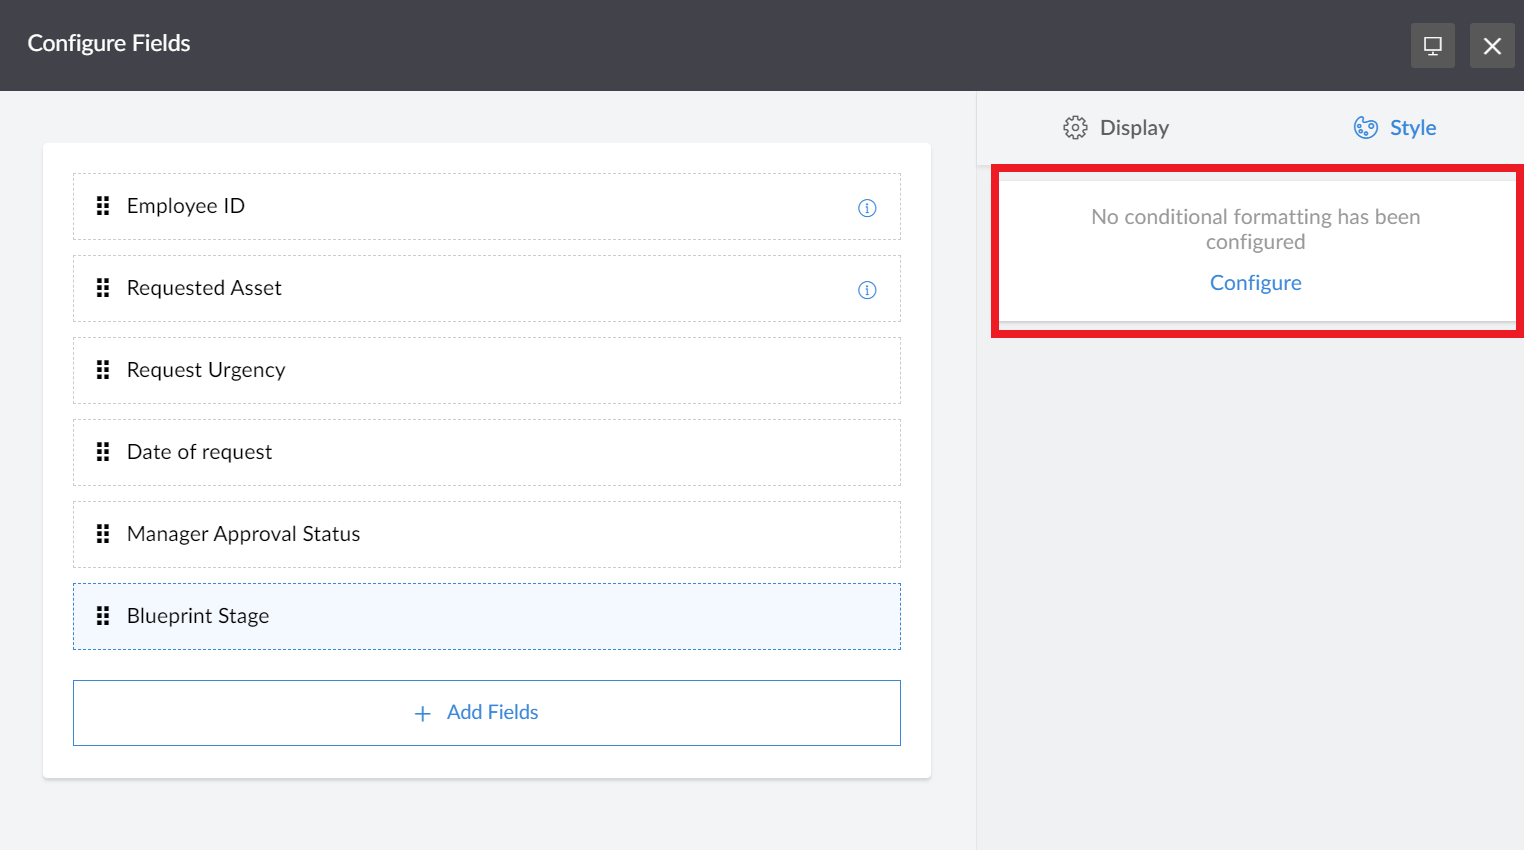Click the drag handle beside Date of request
This screenshot has width=1524, height=850.
pos(101,452)
